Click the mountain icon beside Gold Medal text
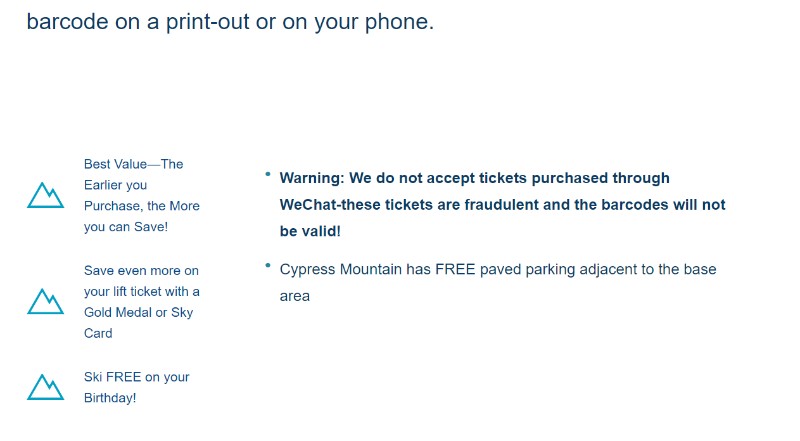 click(45, 301)
